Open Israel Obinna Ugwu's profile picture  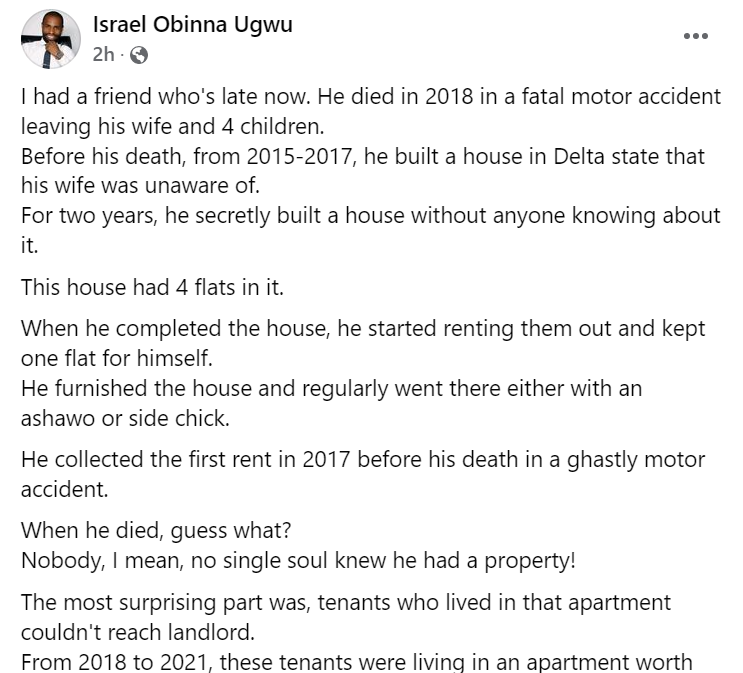[x=51, y=39]
